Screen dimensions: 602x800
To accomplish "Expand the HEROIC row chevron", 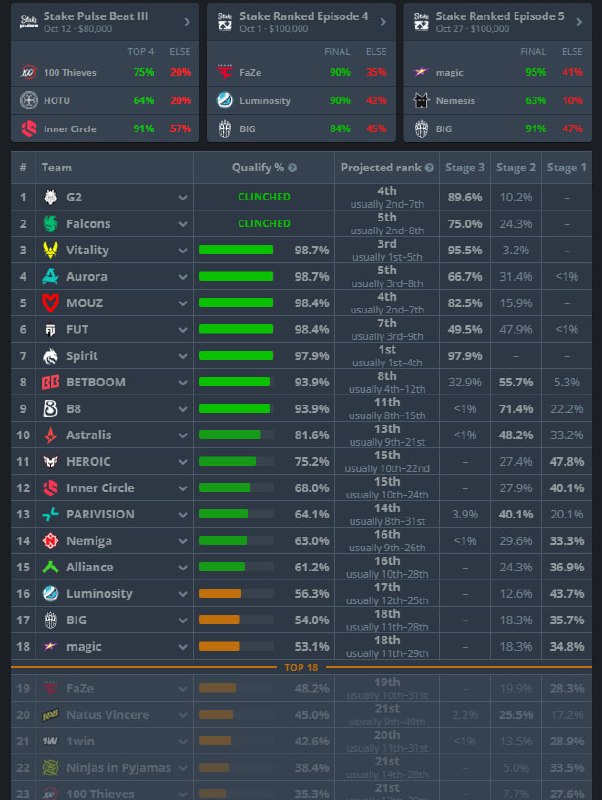I will 183,462.
